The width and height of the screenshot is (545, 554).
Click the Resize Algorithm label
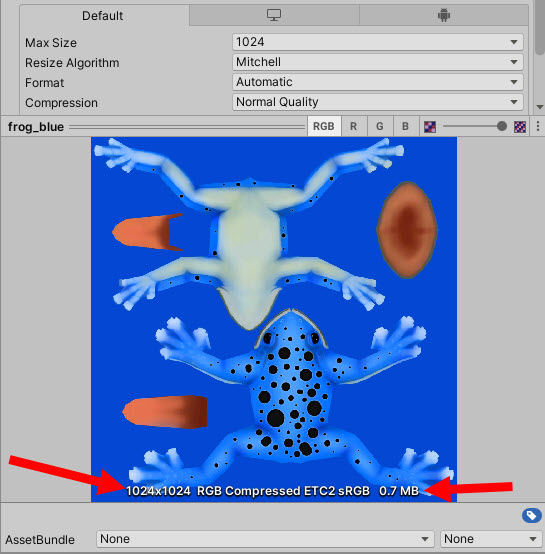click(72, 63)
